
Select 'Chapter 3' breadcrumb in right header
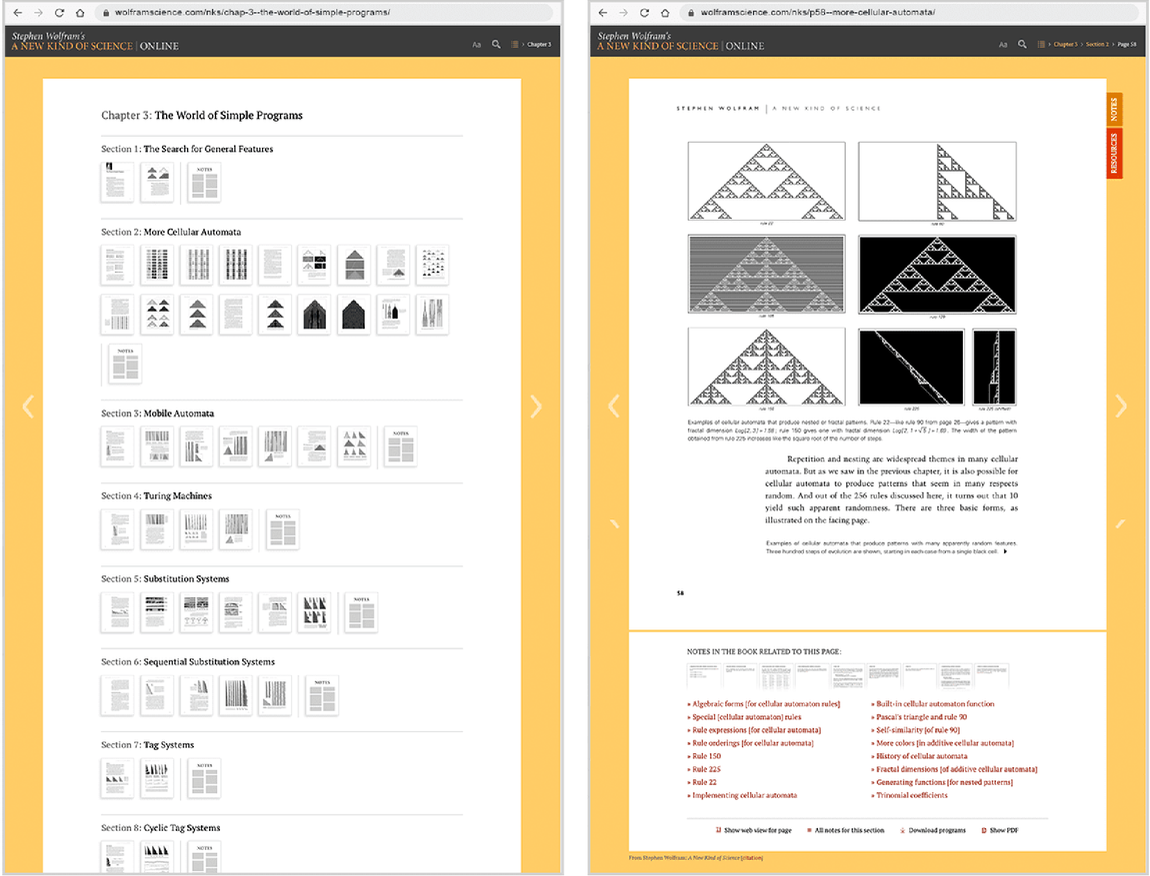(1065, 44)
